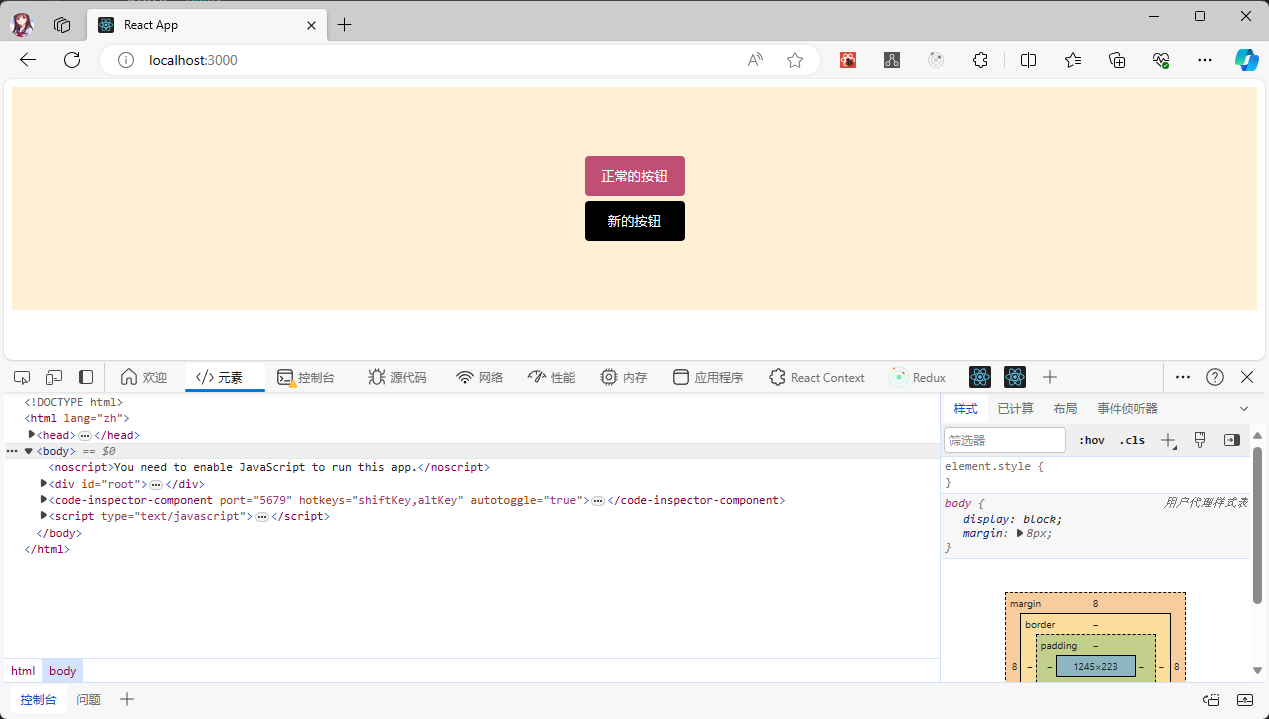The image size is (1269, 719).
Task: Toggle the computed styles sidebar icon
Action: pos(1232,440)
